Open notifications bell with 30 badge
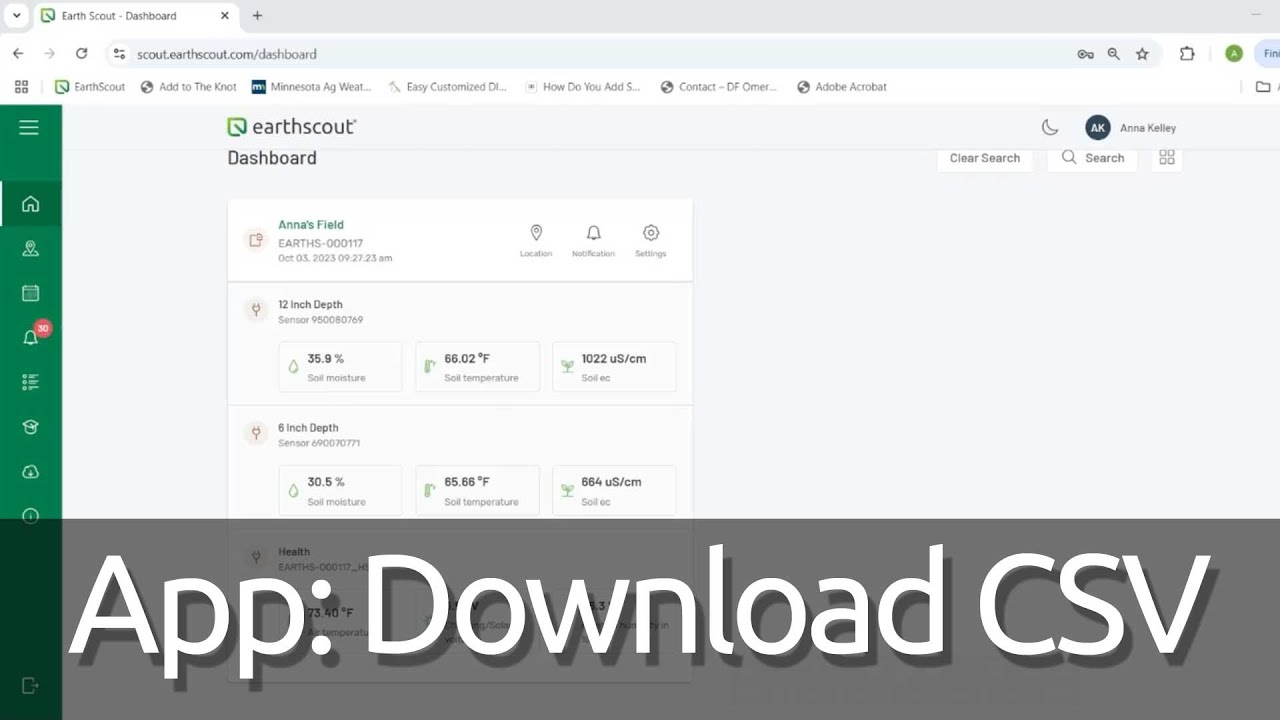This screenshot has height=720, width=1280. pyautogui.click(x=31, y=337)
